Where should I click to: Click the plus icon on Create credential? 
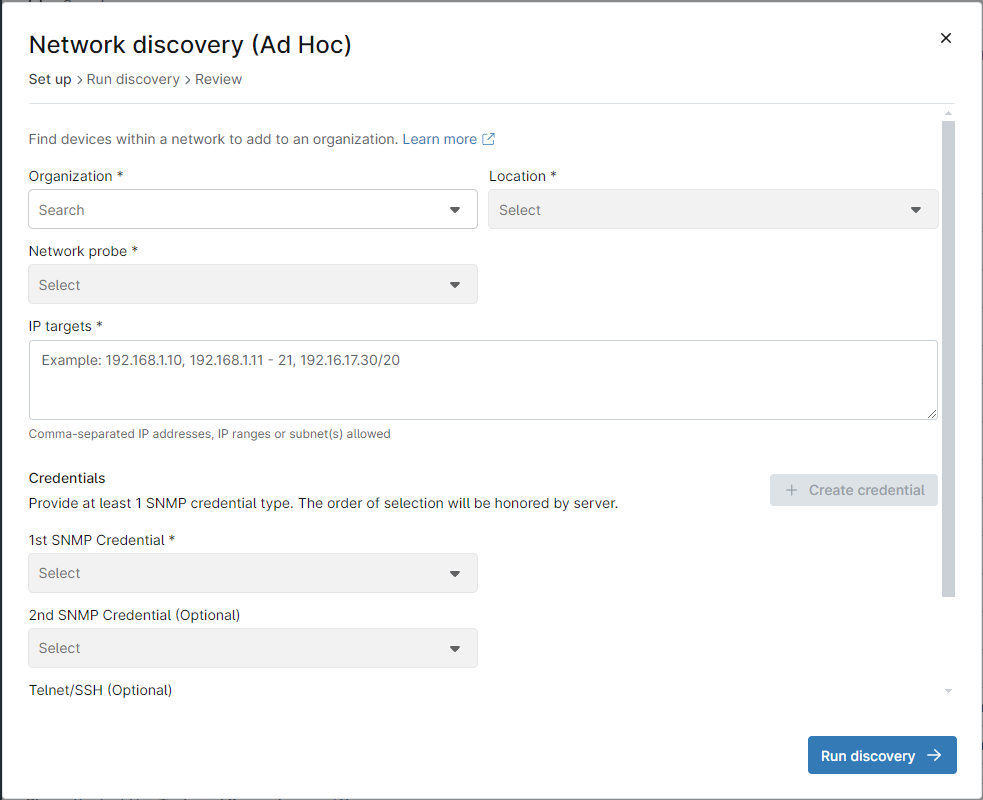point(791,490)
